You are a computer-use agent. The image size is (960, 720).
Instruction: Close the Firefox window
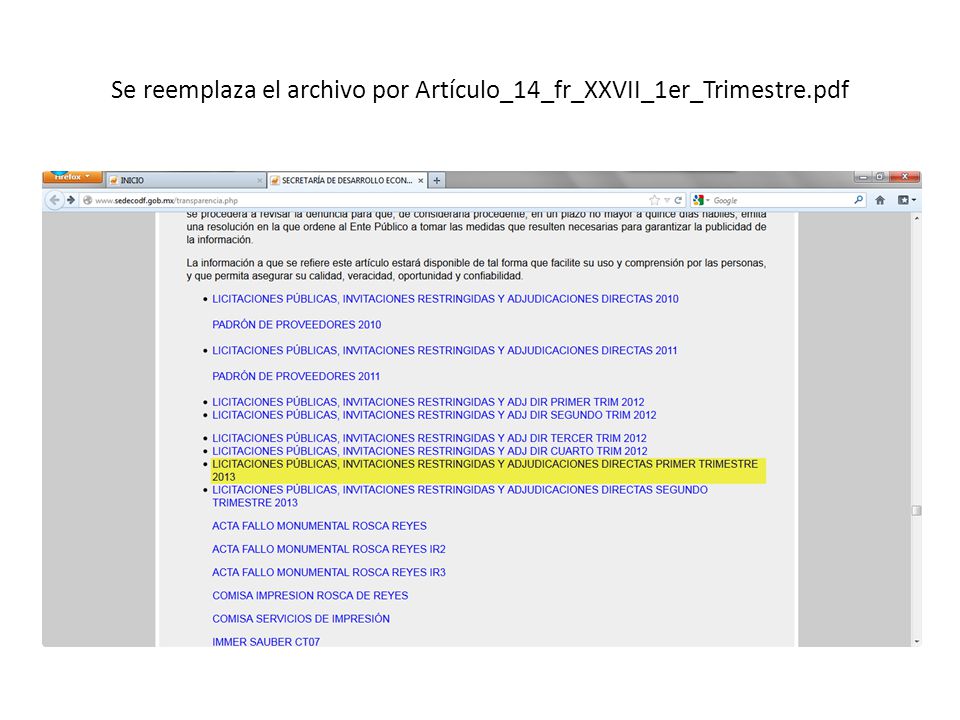click(x=904, y=177)
